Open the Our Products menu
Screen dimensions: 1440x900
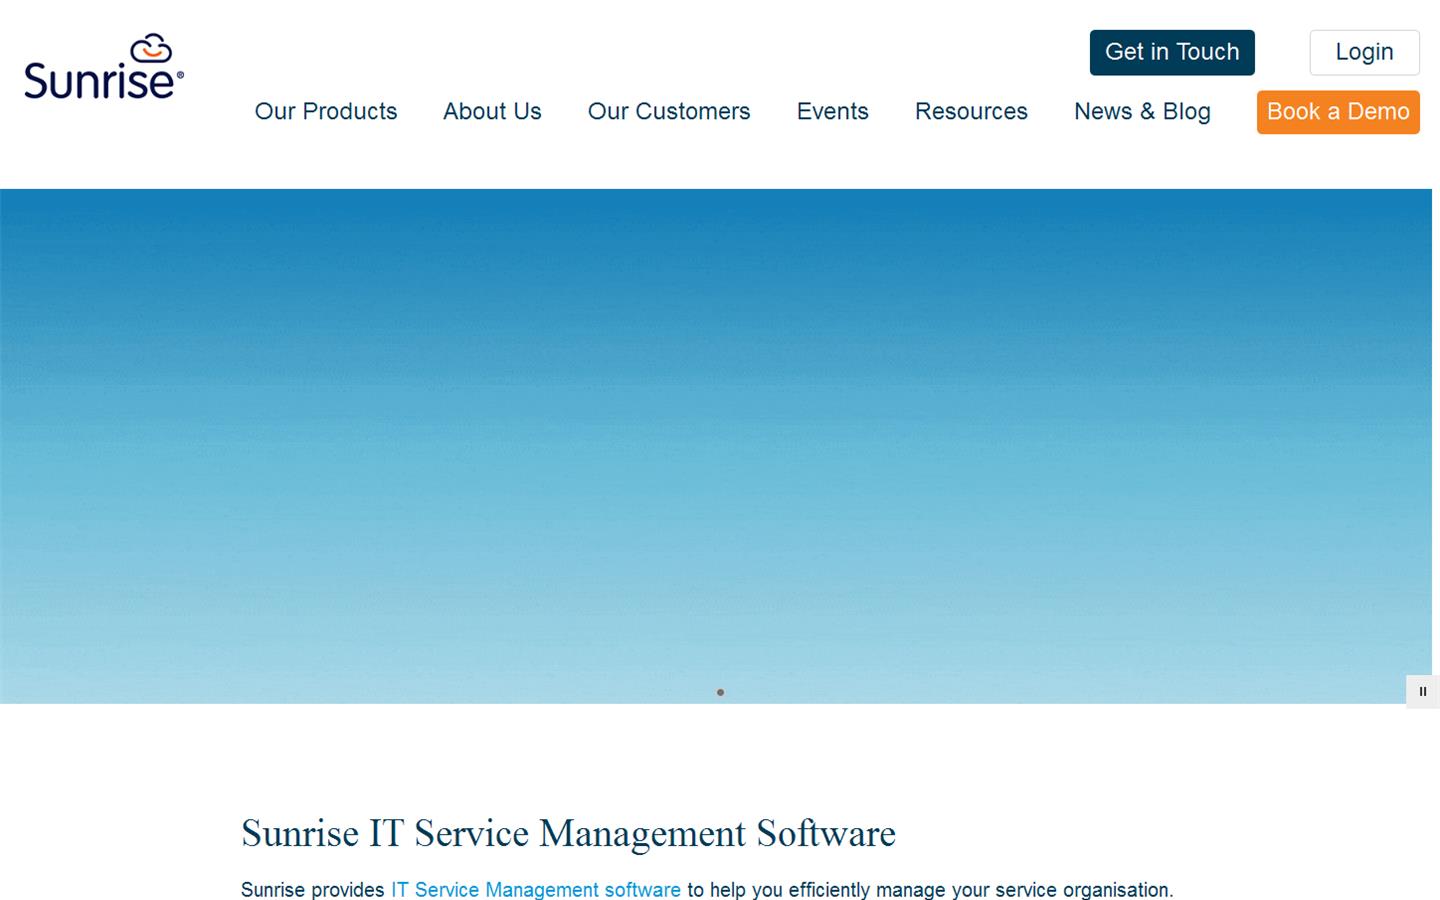pos(325,112)
